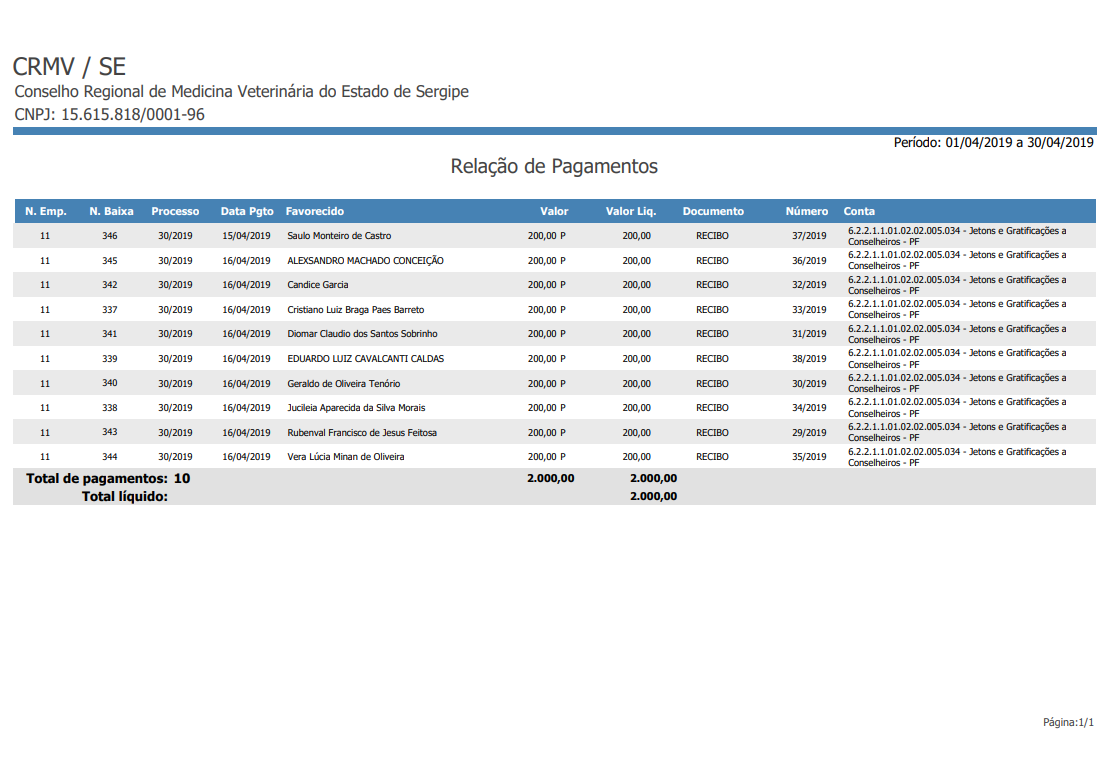Click the CNPJ number 15.615.818/0001-96
Image resolution: width=1112 pixels, height=777 pixels.
(x=132, y=114)
